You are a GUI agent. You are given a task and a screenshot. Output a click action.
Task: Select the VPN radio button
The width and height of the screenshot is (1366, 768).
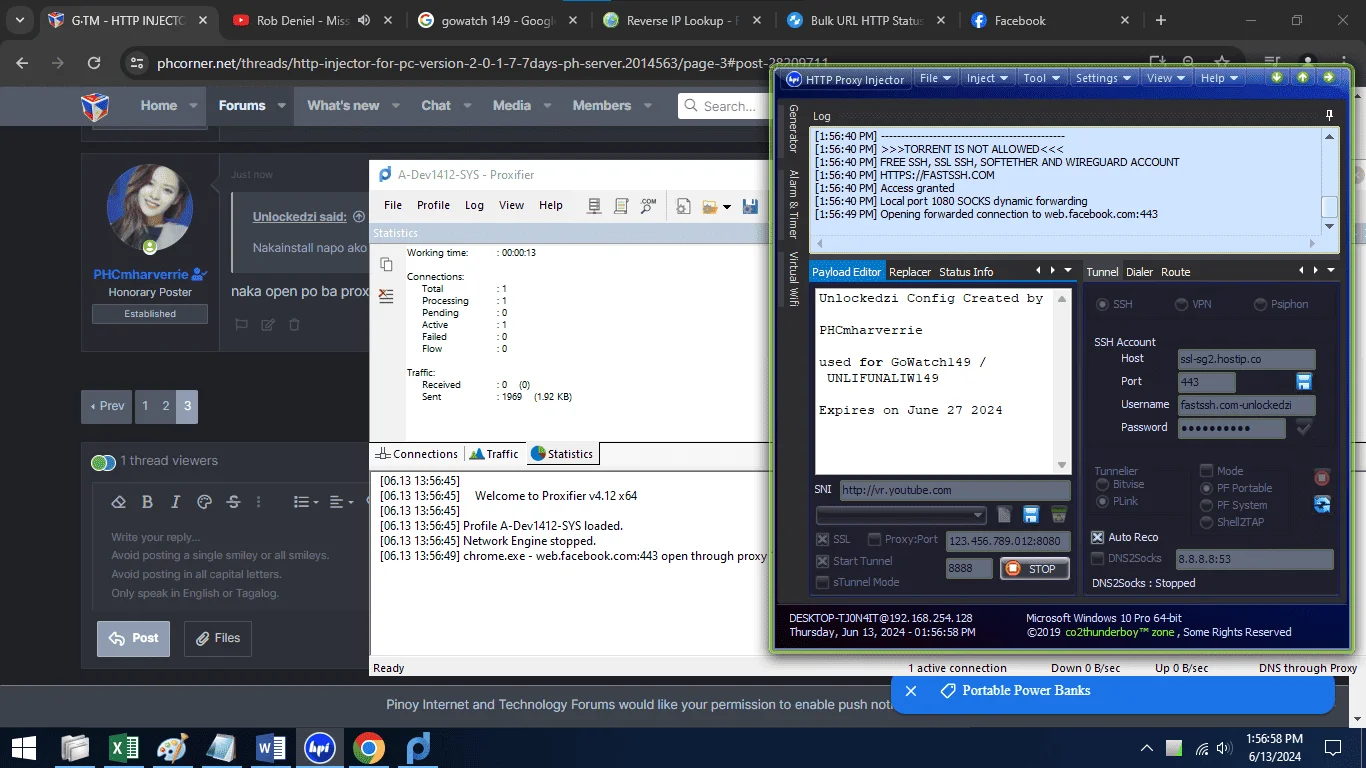tap(1182, 304)
